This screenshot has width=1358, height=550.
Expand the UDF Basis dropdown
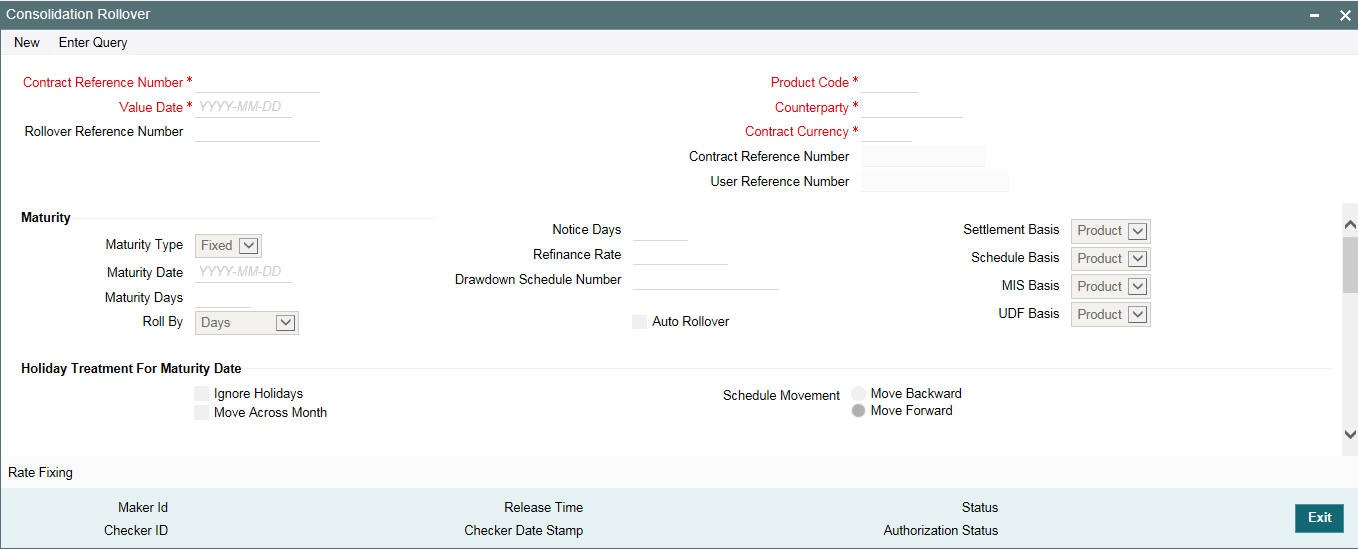(1110, 315)
